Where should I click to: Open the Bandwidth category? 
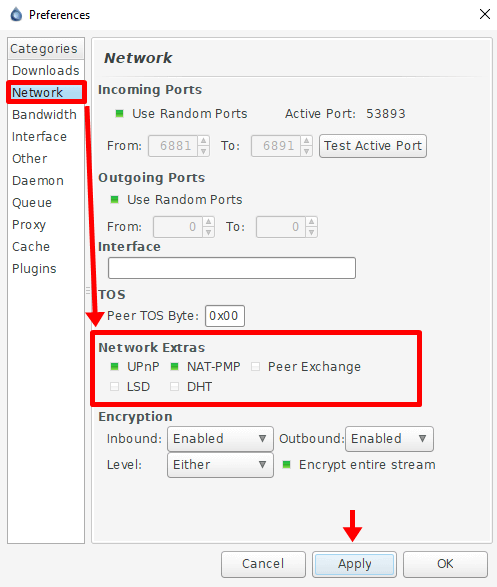(46, 115)
